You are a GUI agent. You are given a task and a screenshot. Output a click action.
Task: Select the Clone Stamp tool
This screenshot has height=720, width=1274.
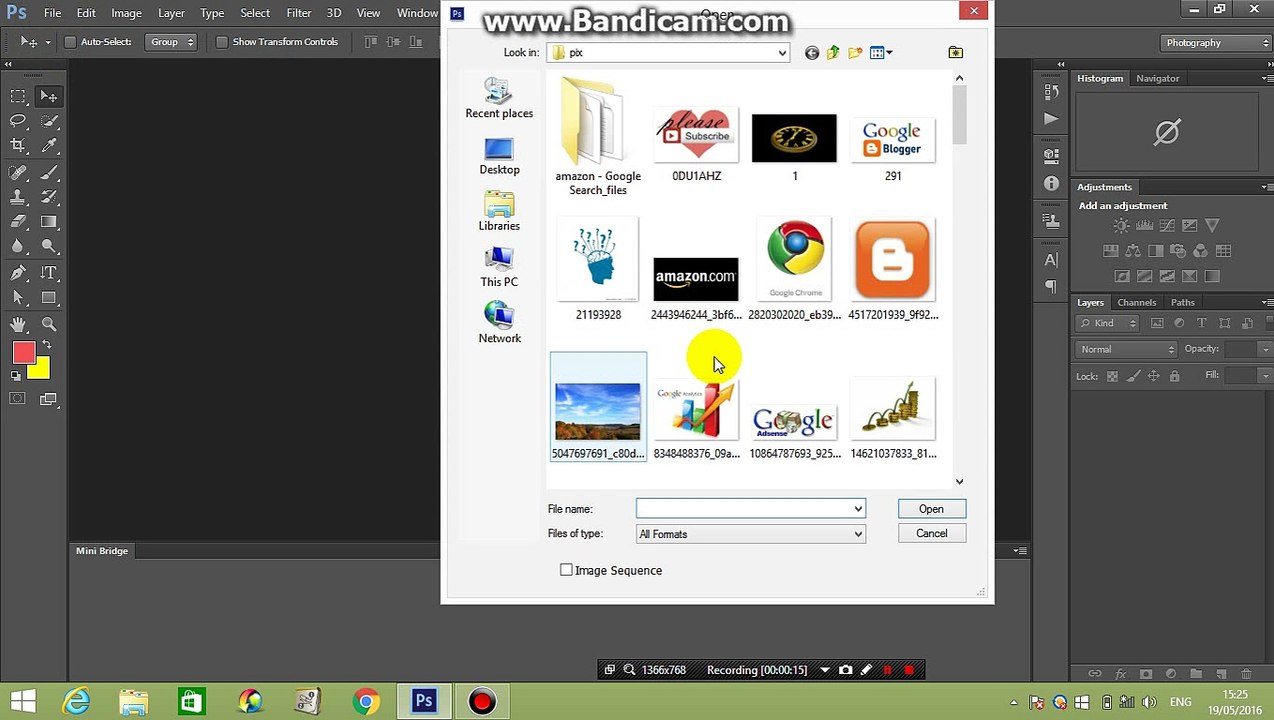(x=18, y=197)
